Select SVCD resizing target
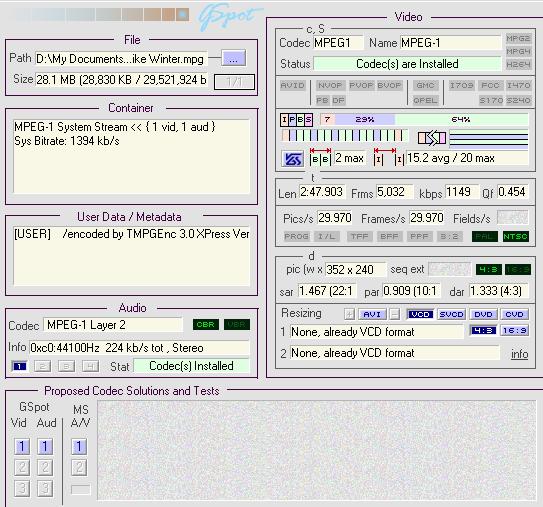This screenshot has height=507, width=543. [452, 314]
